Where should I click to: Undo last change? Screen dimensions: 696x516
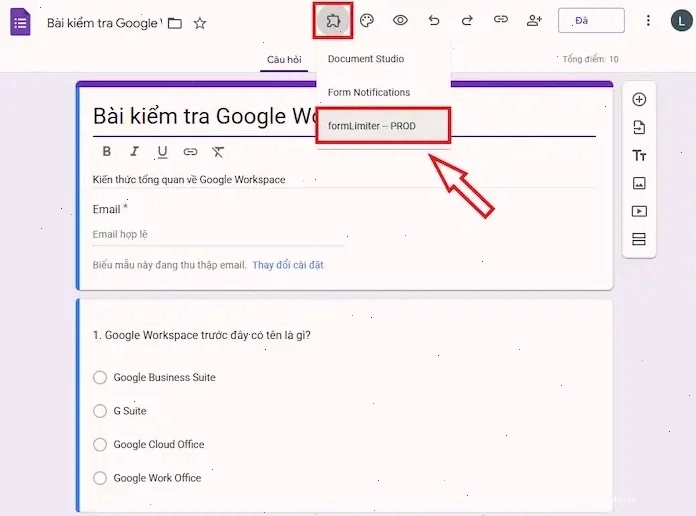434,20
